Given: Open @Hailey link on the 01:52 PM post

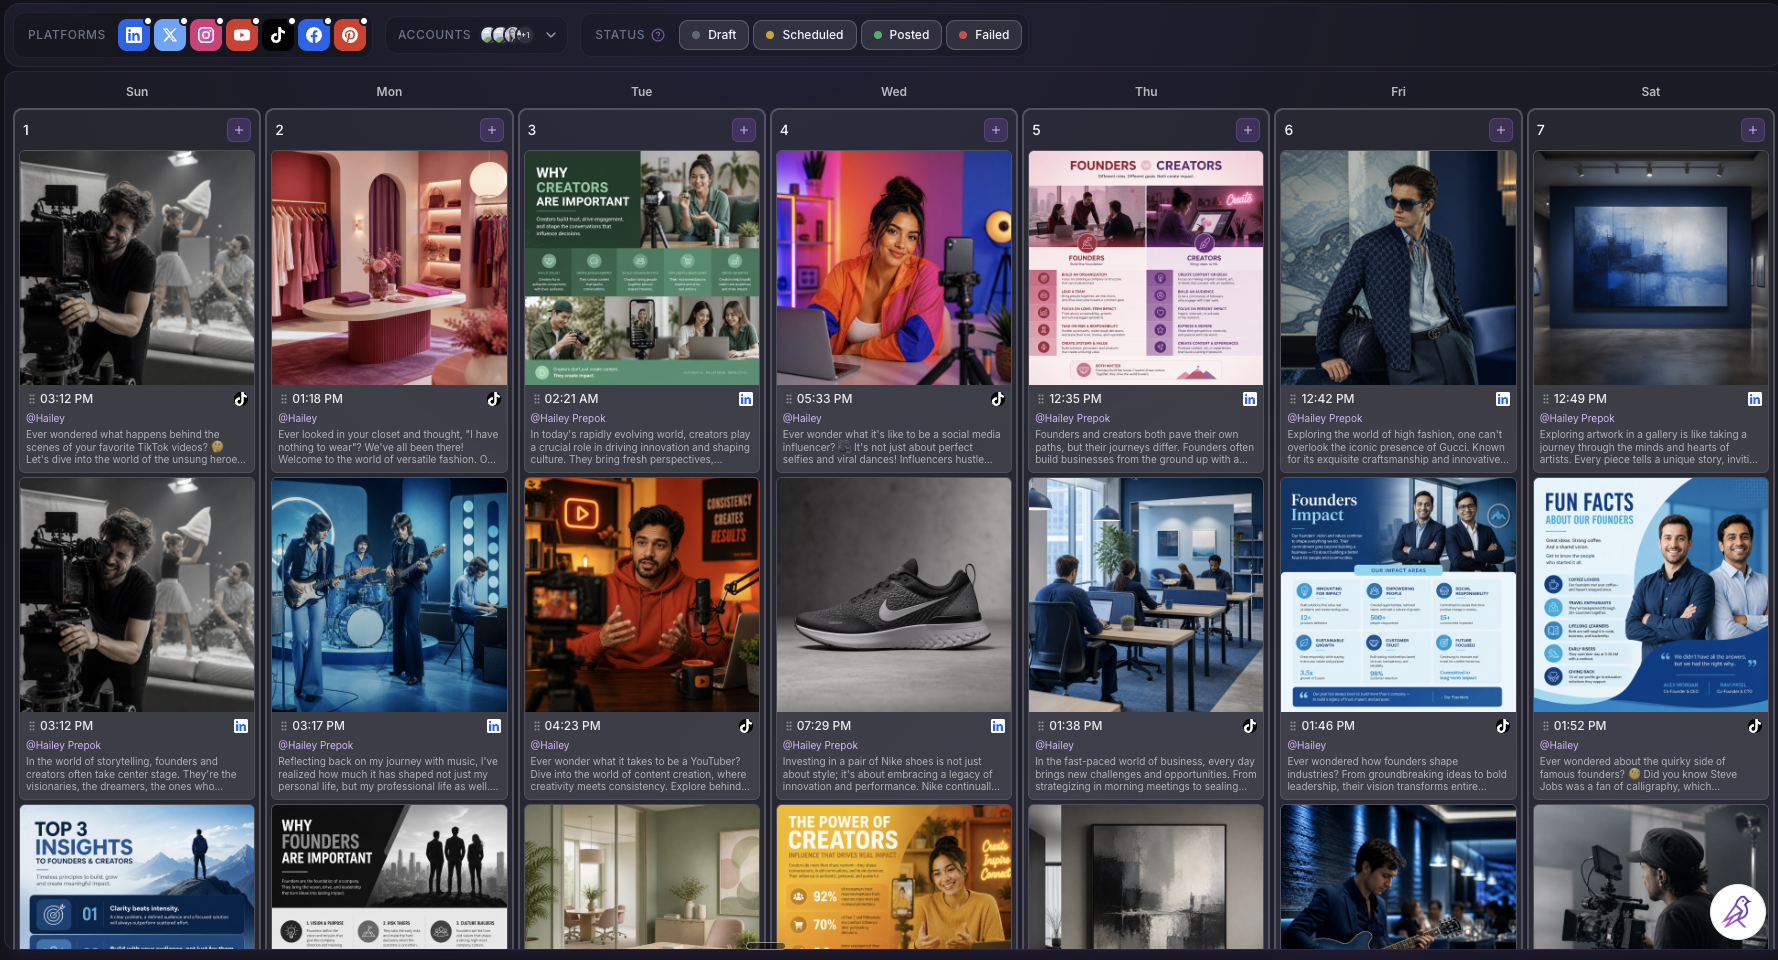Looking at the screenshot, I should coord(1559,745).
